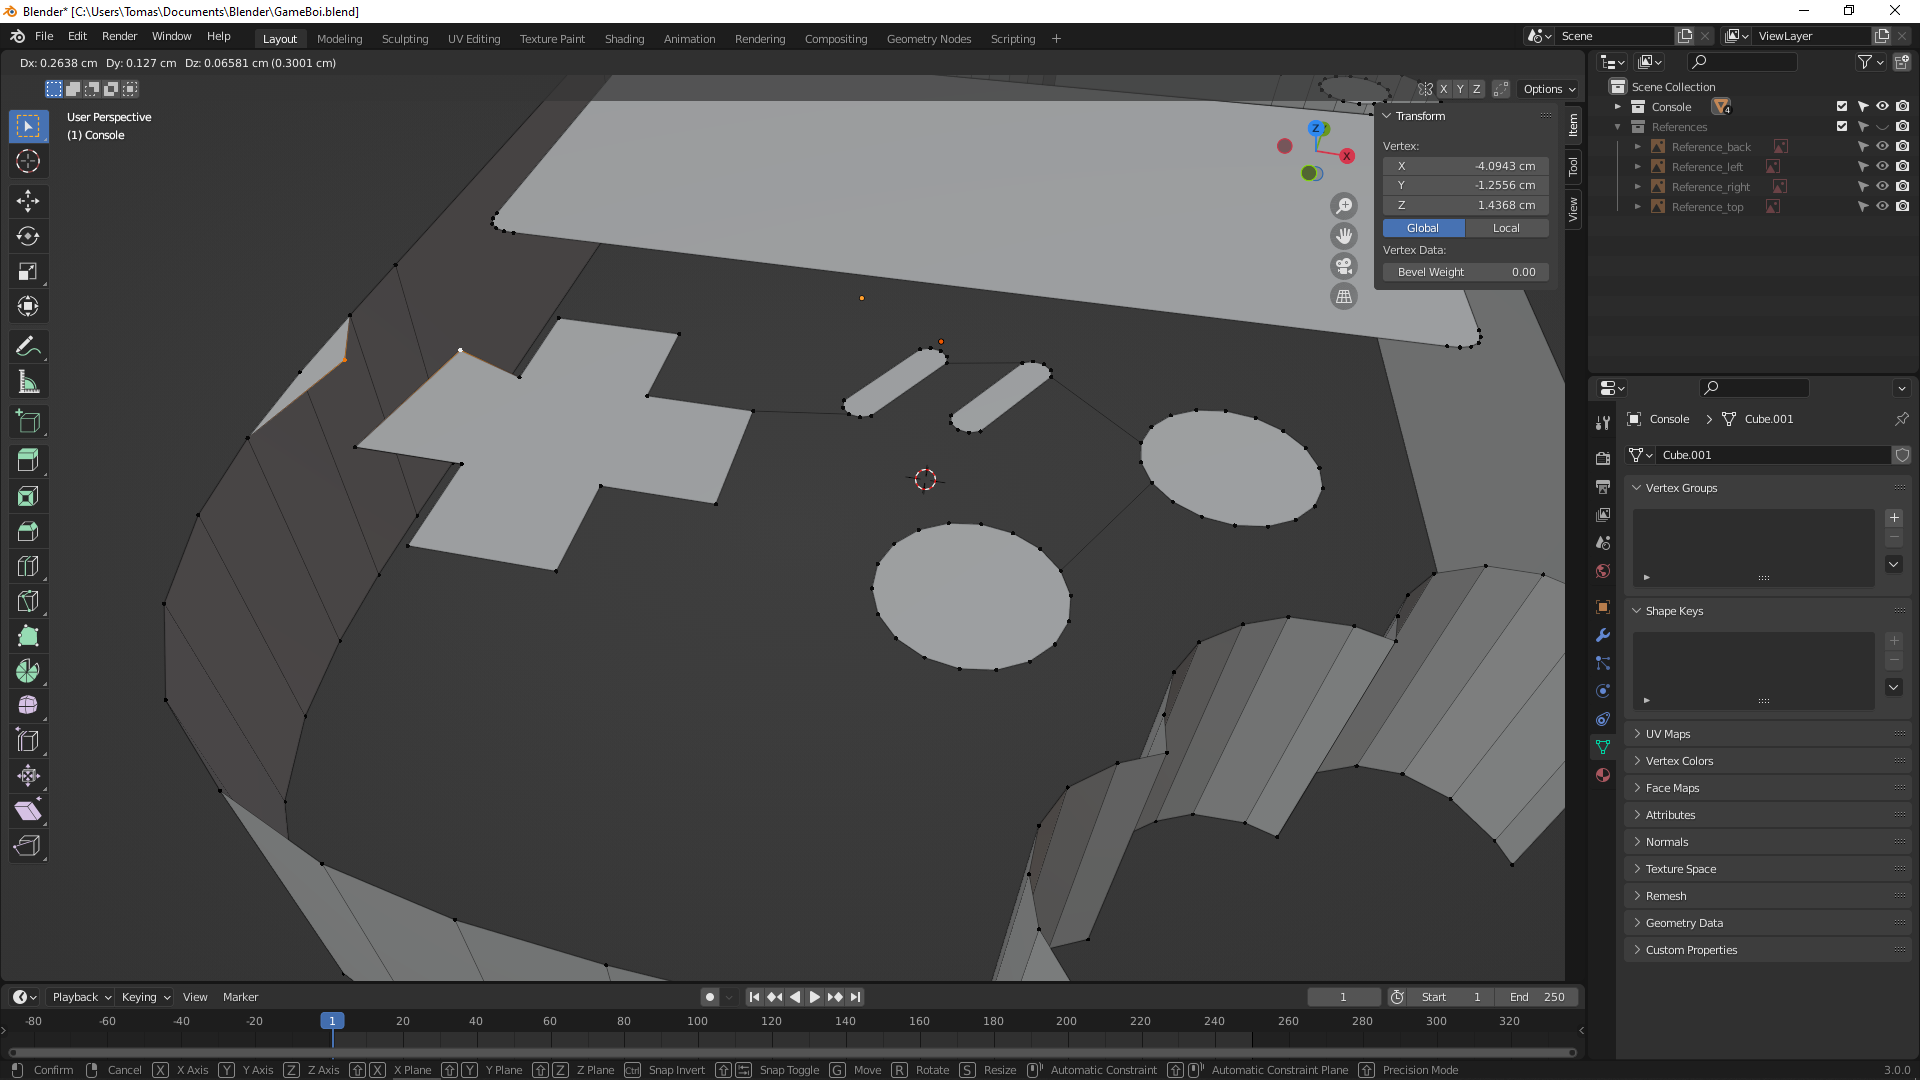The height and width of the screenshot is (1080, 1920).
Task: Switch to the Sculpting workspace tab
Action: tap(405, 39)
